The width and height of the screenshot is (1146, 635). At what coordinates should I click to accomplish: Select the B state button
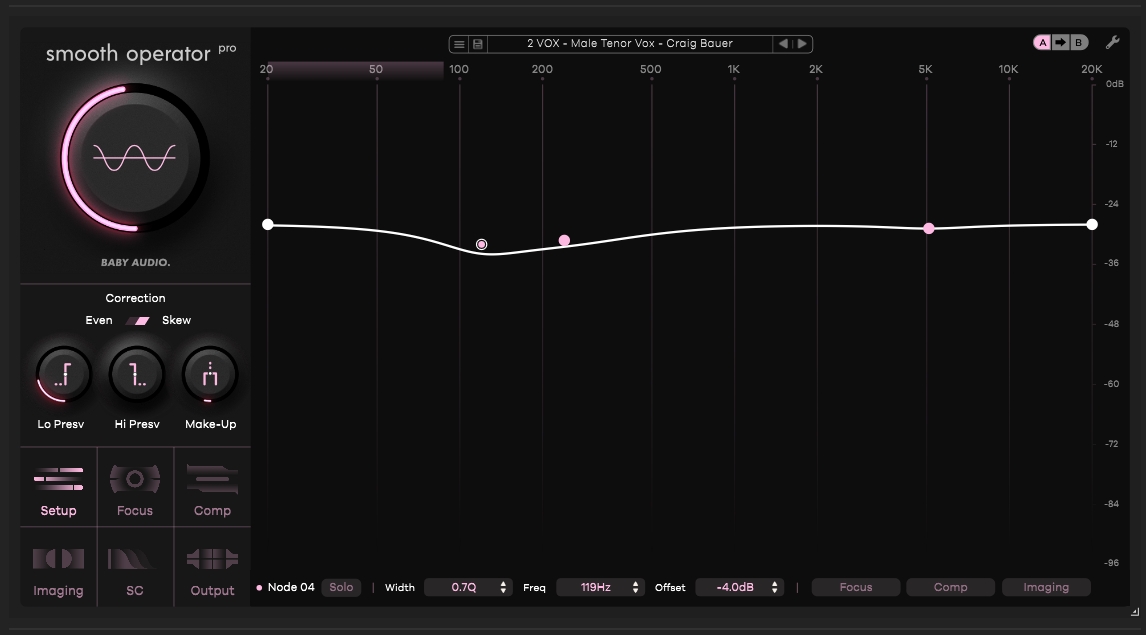coord(1079,42)
